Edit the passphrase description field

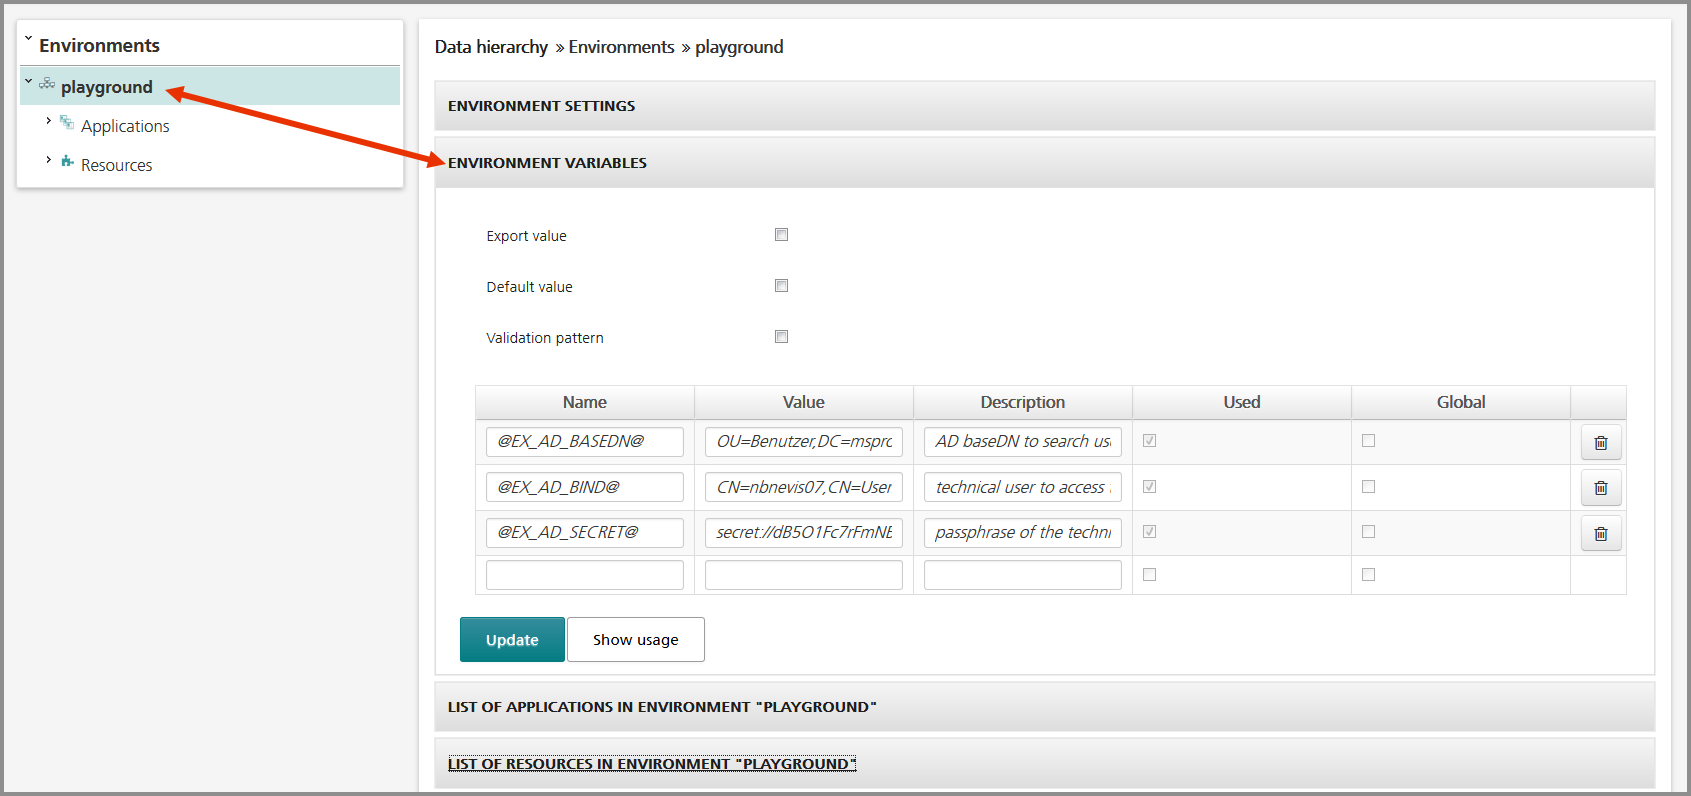(1023, 533)
